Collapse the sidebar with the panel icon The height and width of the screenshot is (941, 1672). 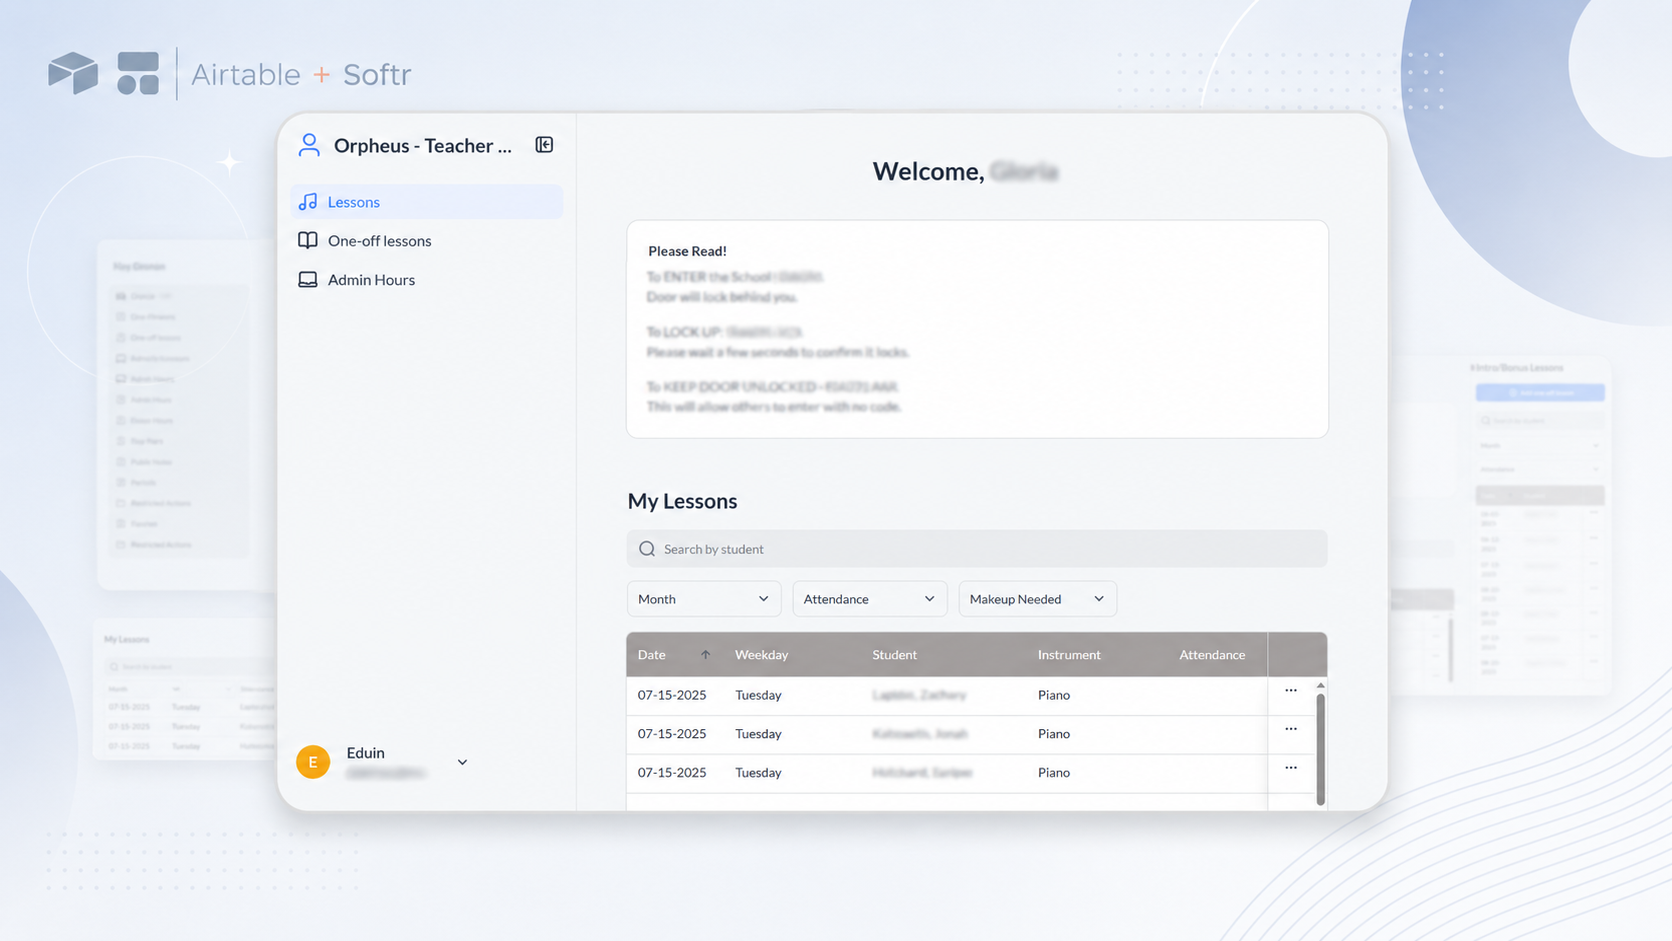tap(544, 145)
